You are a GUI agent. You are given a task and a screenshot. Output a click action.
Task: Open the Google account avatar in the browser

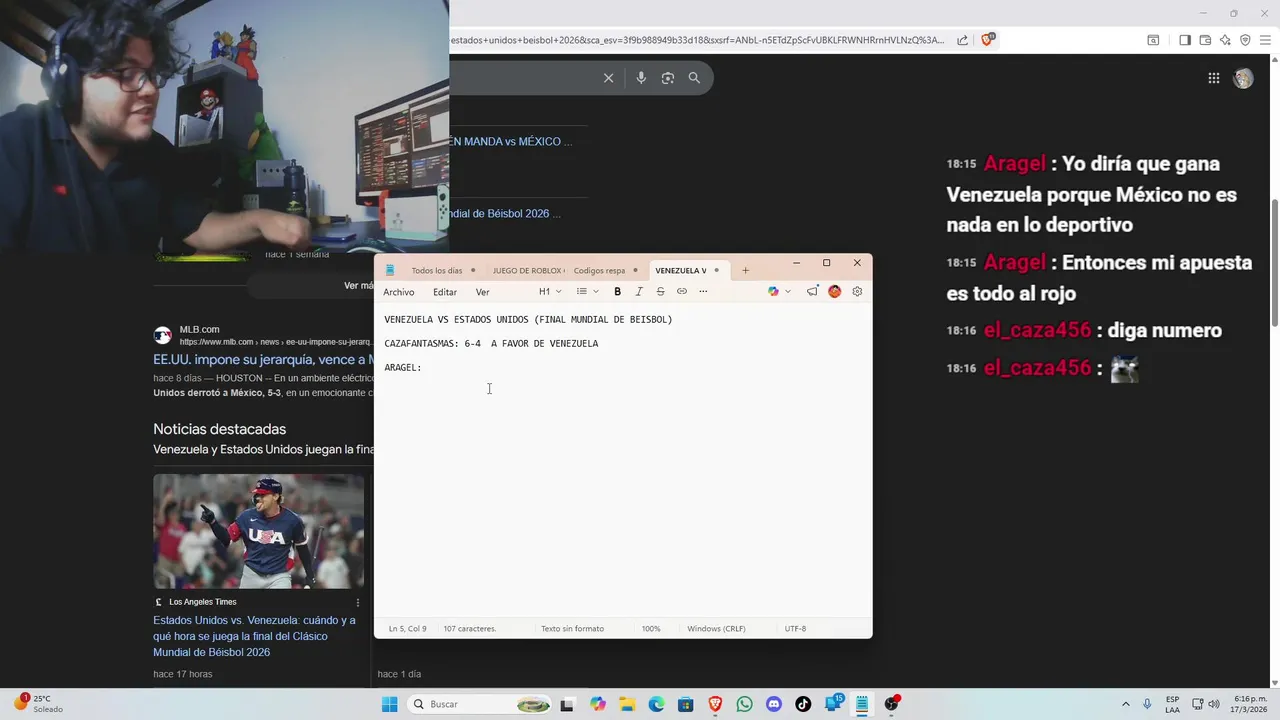pos(1243,78)
